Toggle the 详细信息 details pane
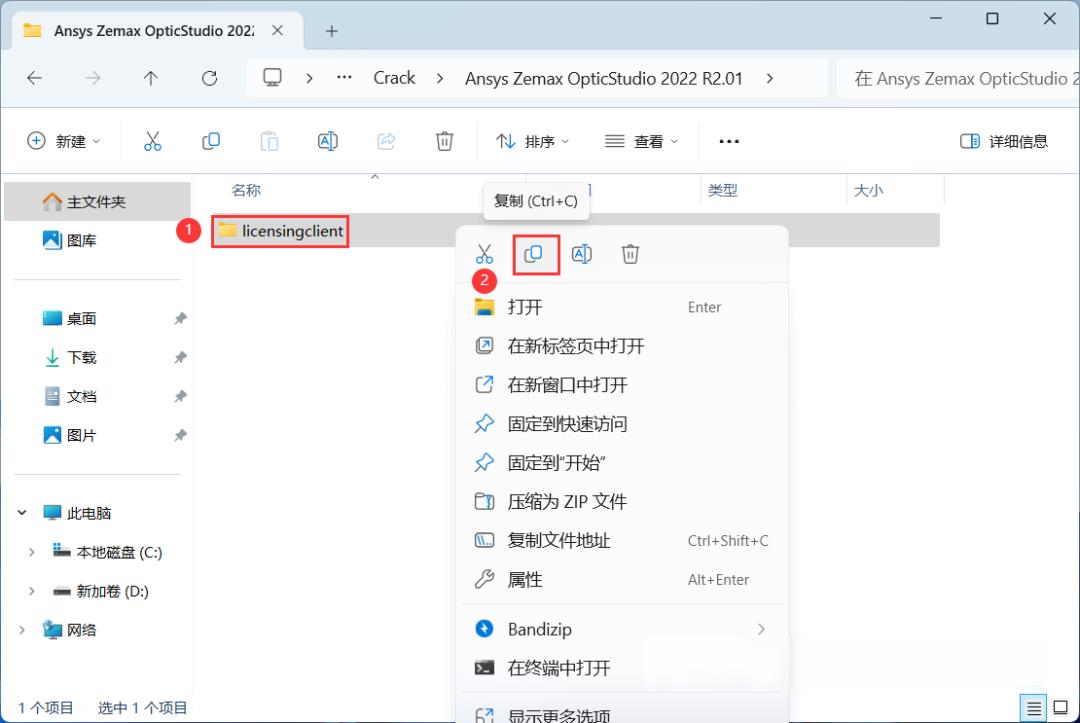 point(1004,141)
